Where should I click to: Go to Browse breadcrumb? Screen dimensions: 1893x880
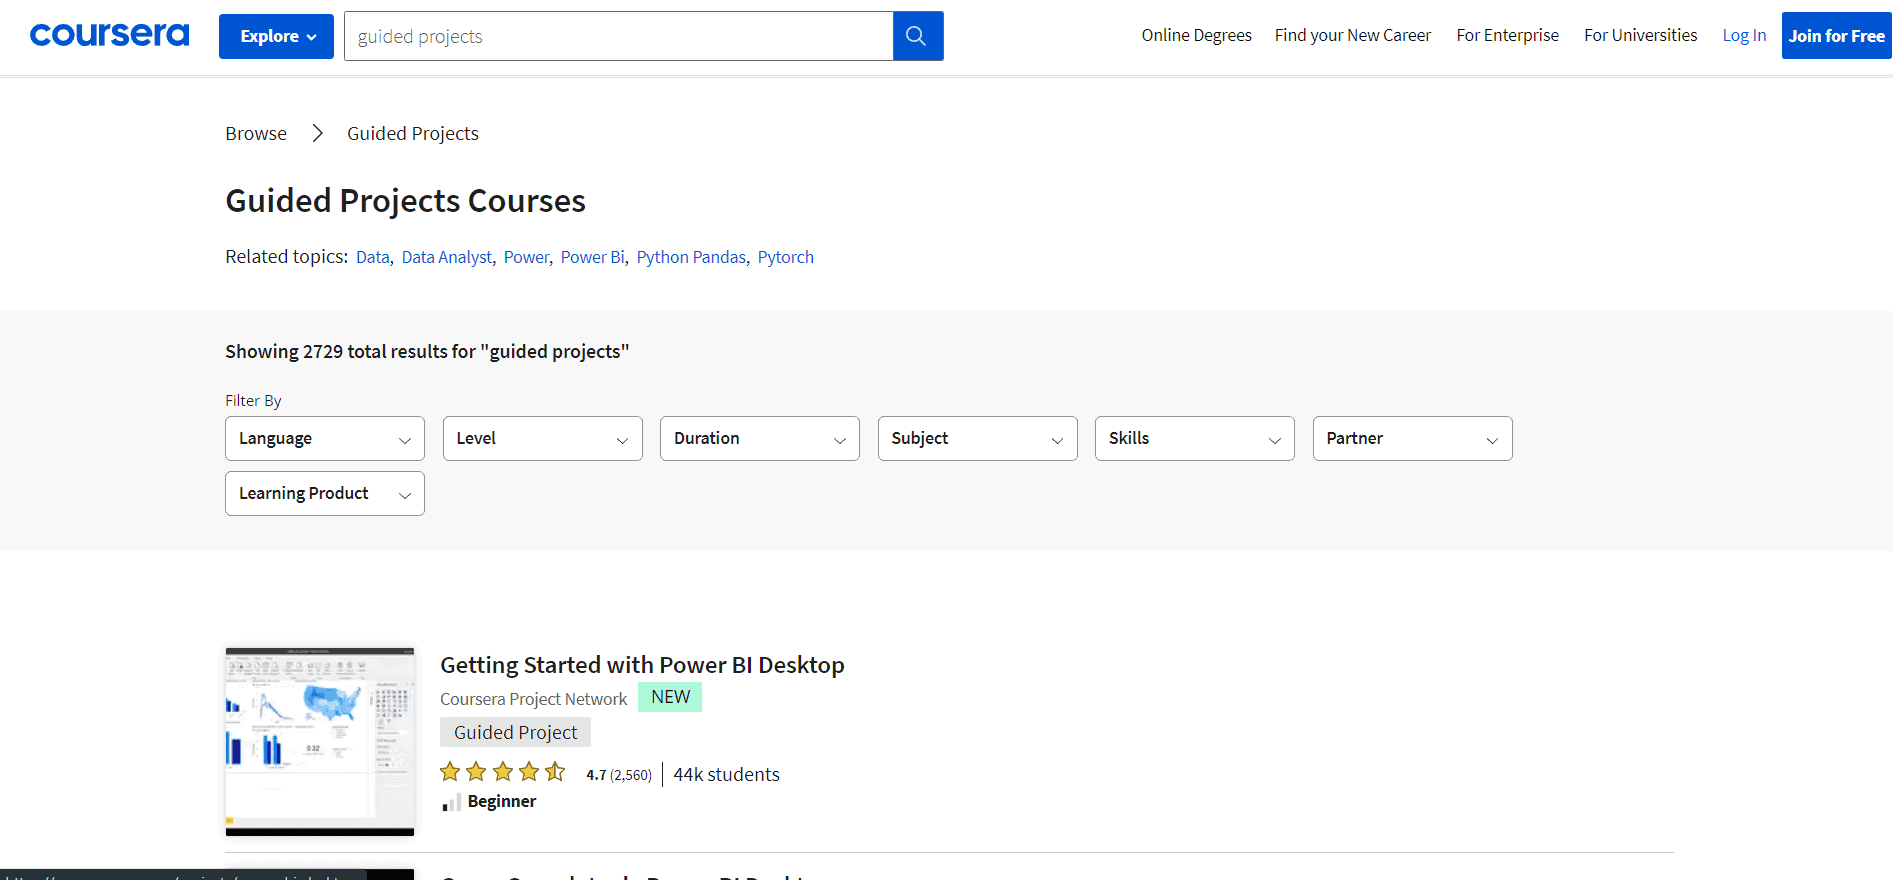[x=256, y=133]
